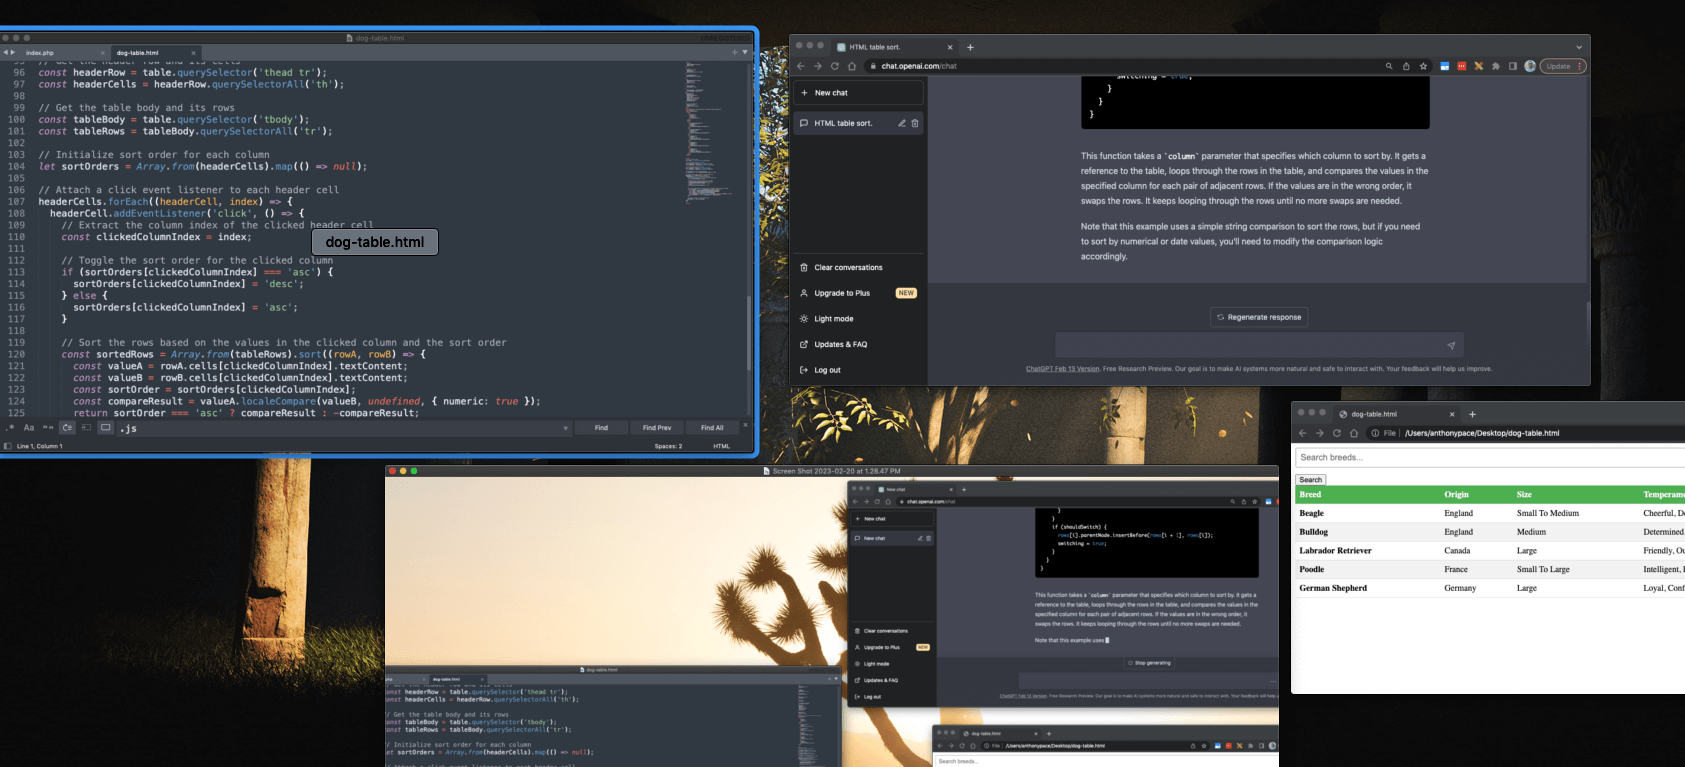The width and height of the screenshot is (1685, 767).
Task: Click 'Line 1, Column 1' in status bar
Action: point(39,446)
